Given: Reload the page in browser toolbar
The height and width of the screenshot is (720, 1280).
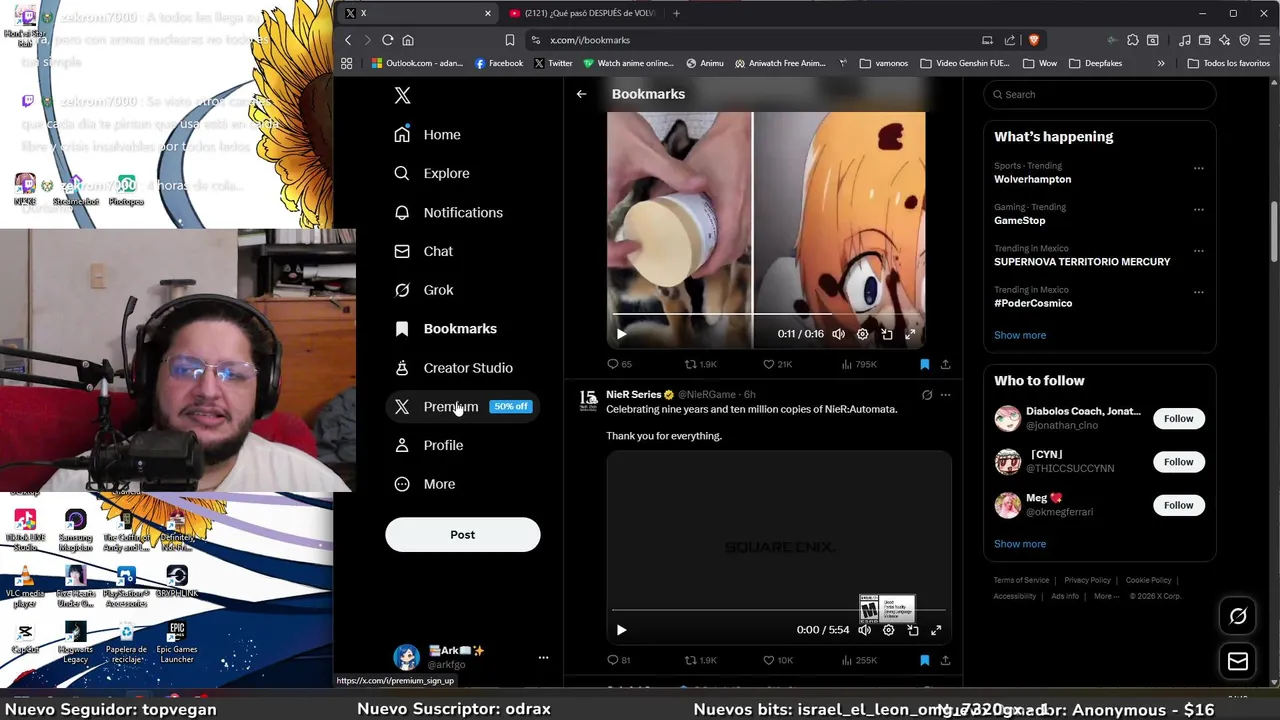Looking at the screenshot, I should (x=387, y=40).
